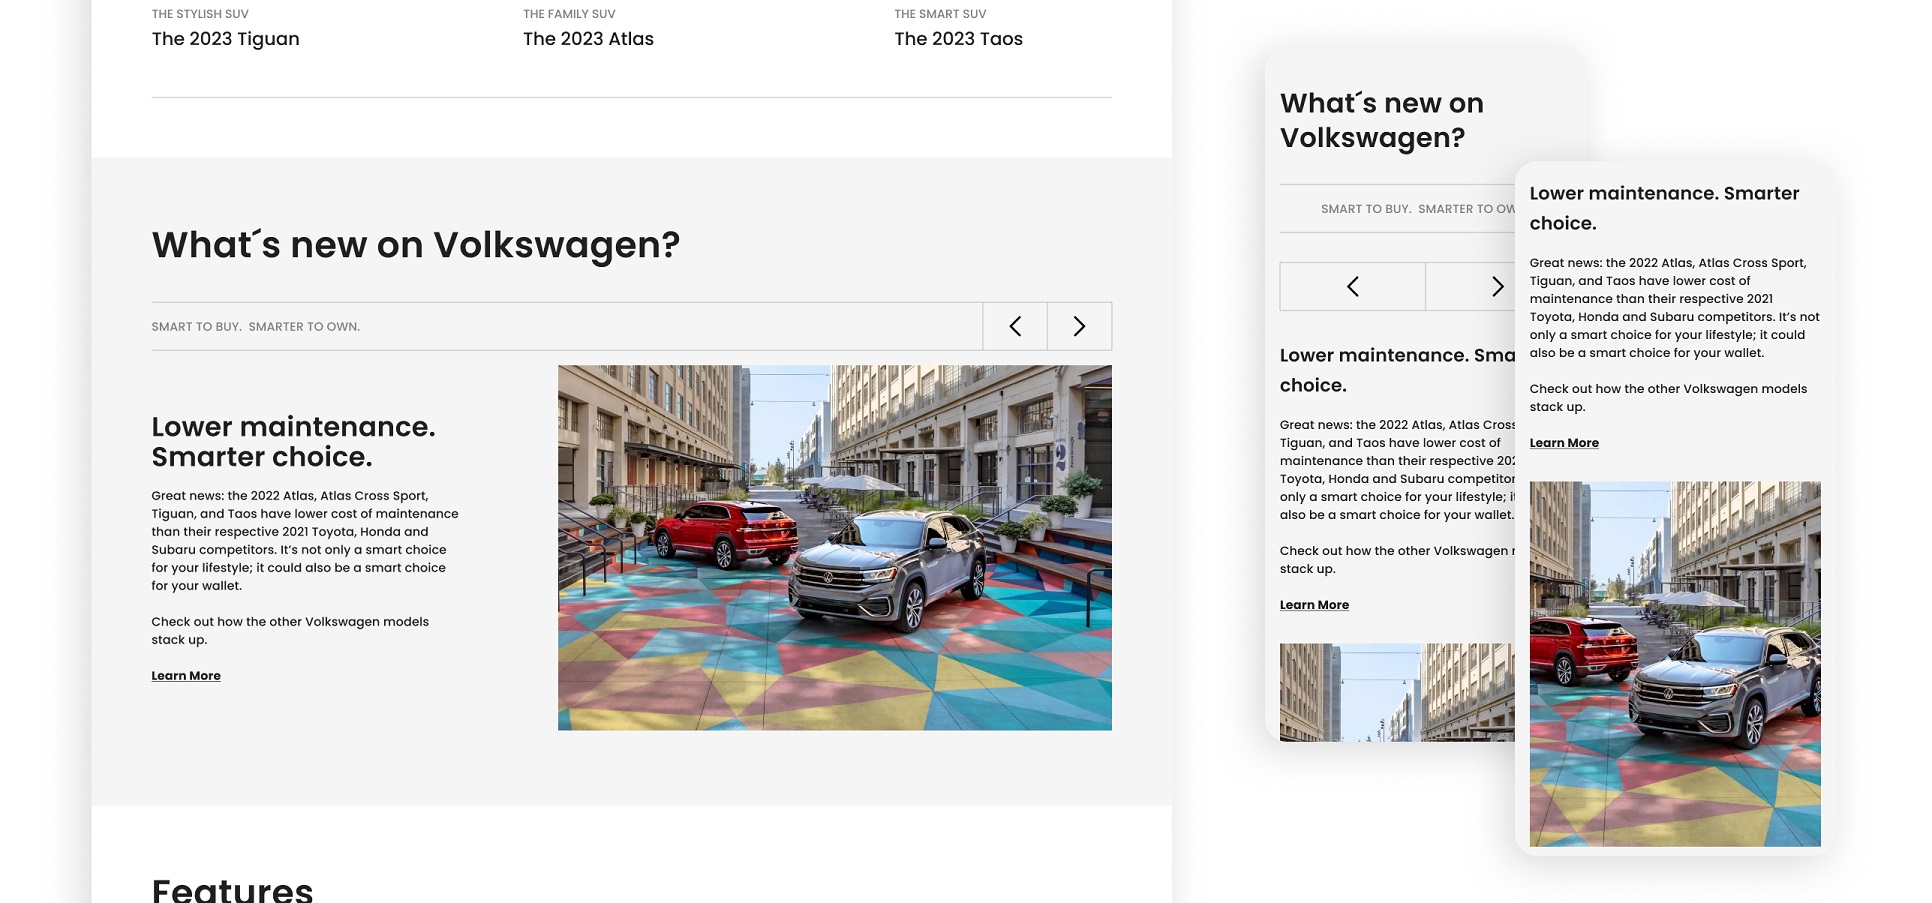The image size is (1932, 903).
Task: Click the left carousel arrow on desktop view
Action: point(1015,326)
